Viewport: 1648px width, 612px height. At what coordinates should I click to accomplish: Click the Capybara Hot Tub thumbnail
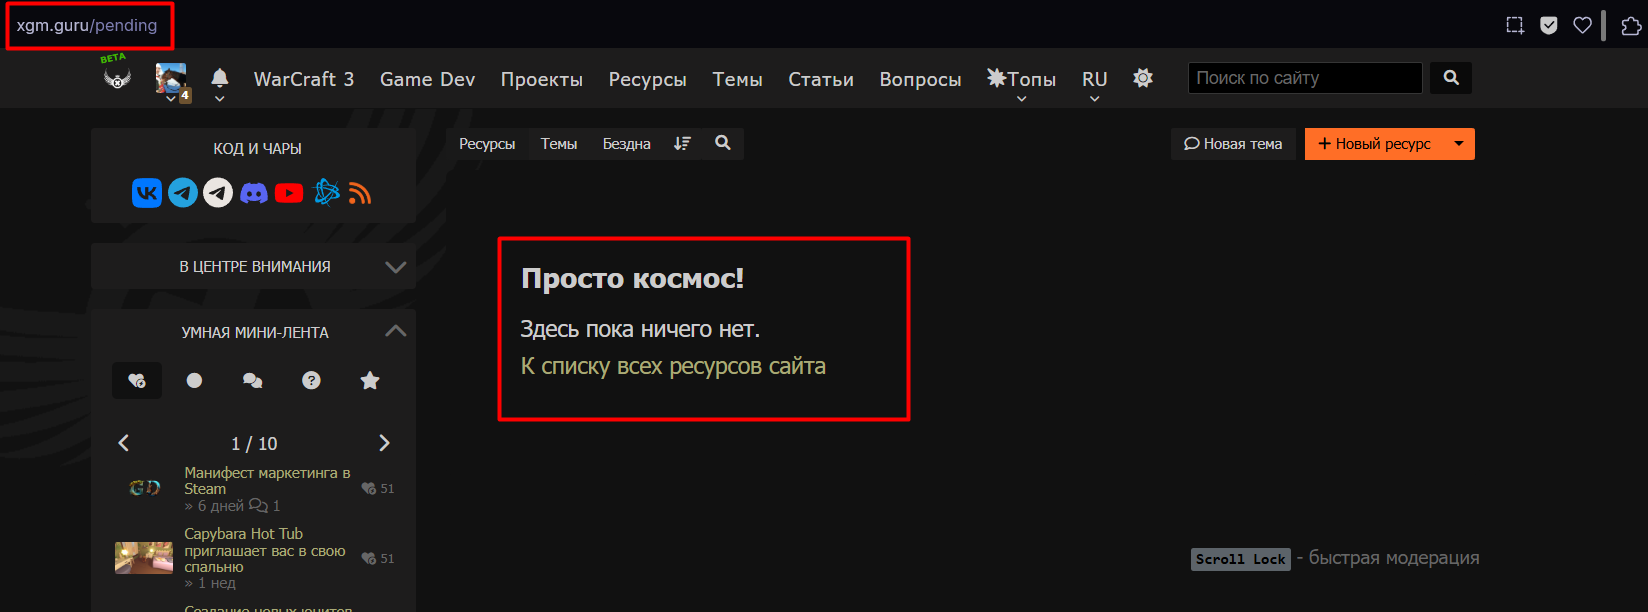tap(144, 558)
